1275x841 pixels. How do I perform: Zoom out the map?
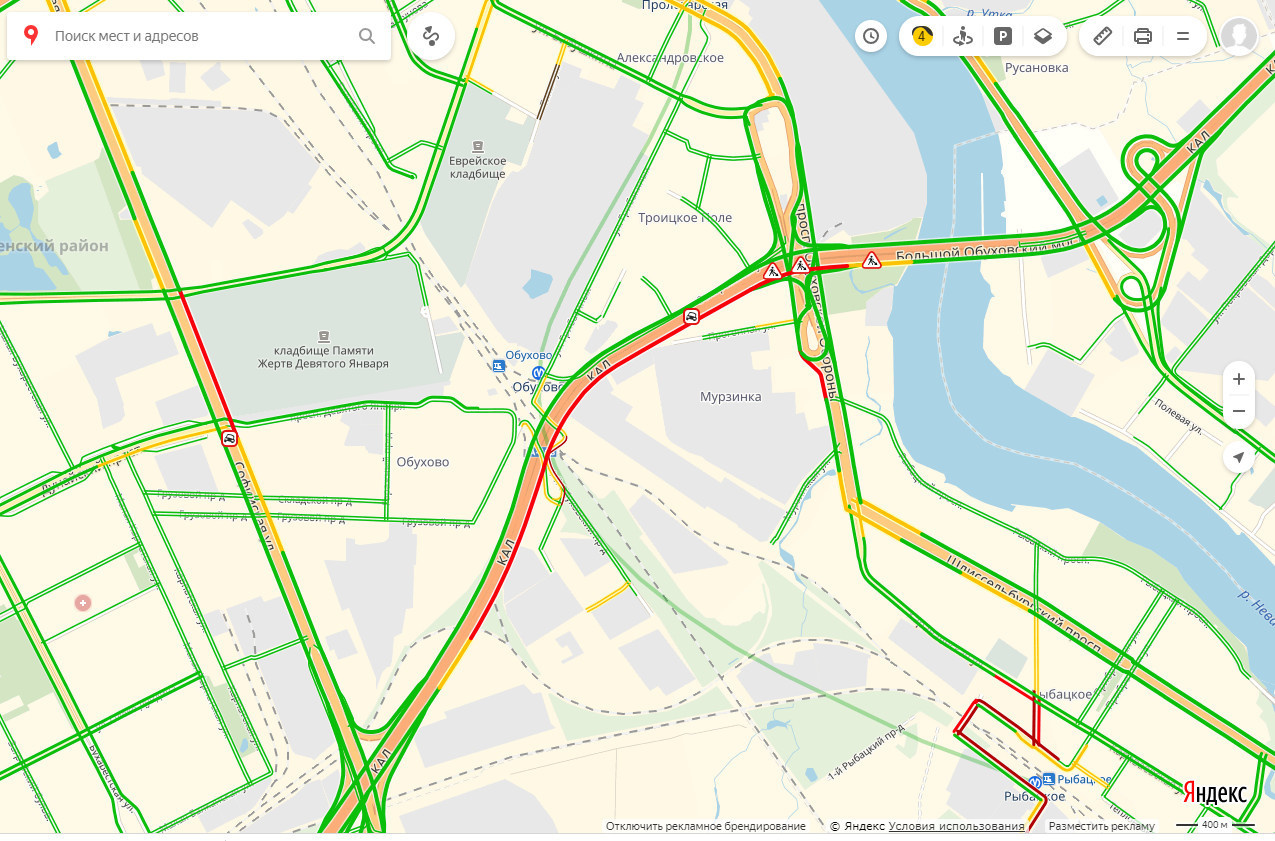pyautogui.click(x=1239, y=412)
